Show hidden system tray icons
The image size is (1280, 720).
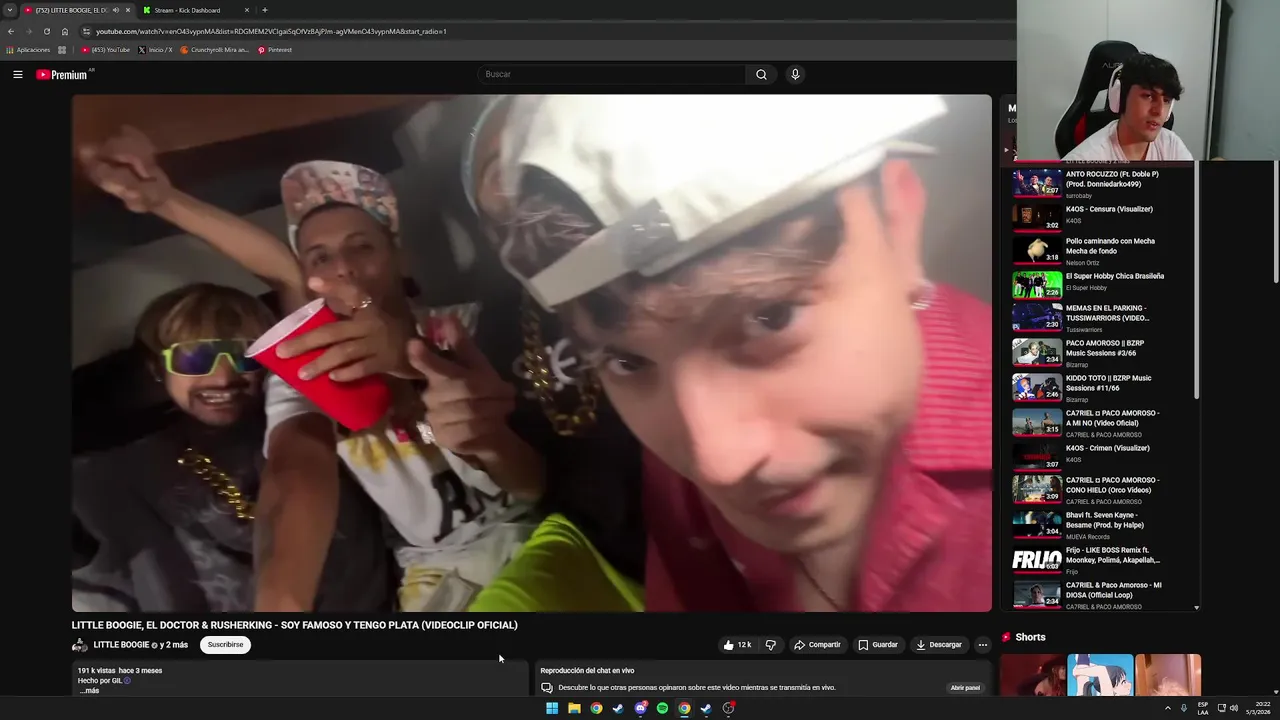[x=1167, y=708]
